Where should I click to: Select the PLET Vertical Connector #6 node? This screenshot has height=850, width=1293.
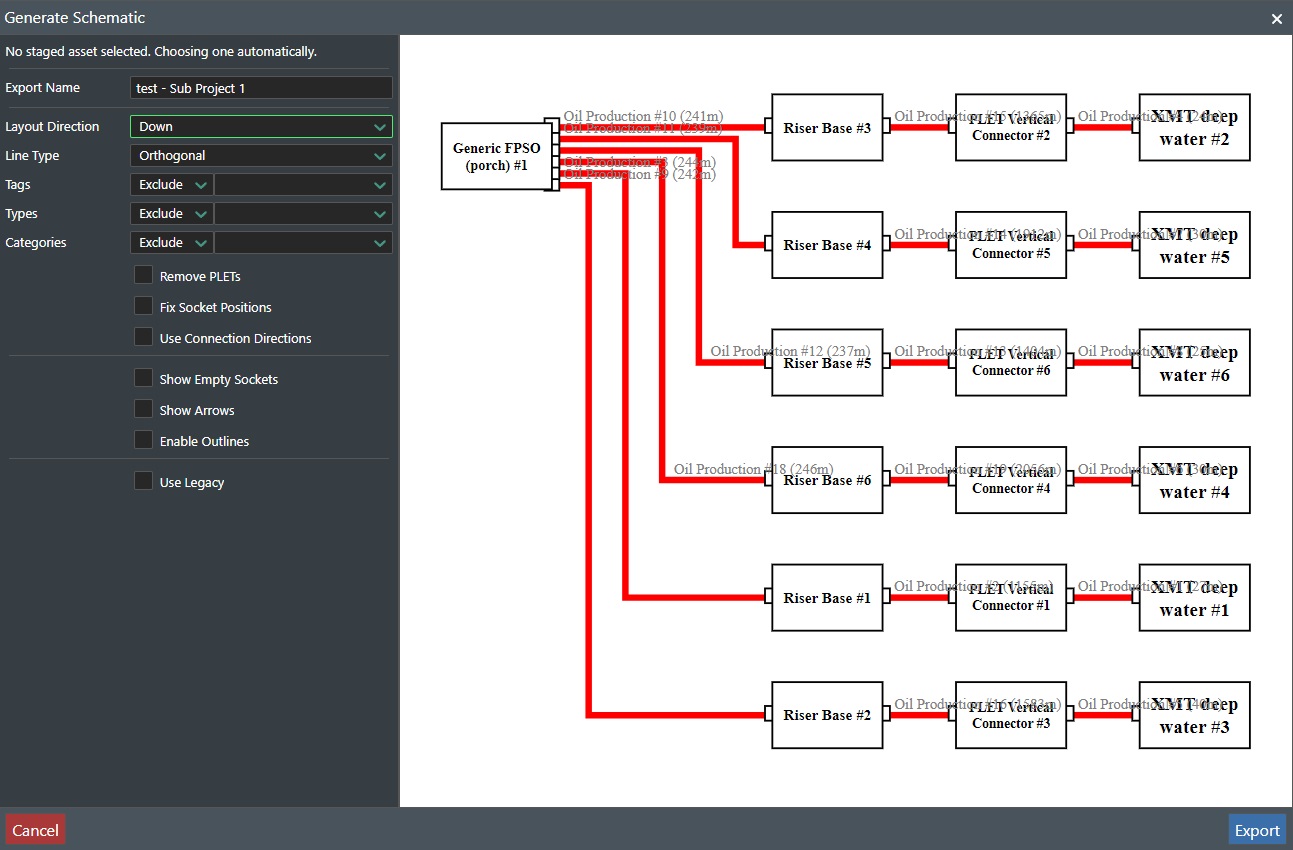pos(1011,363)
